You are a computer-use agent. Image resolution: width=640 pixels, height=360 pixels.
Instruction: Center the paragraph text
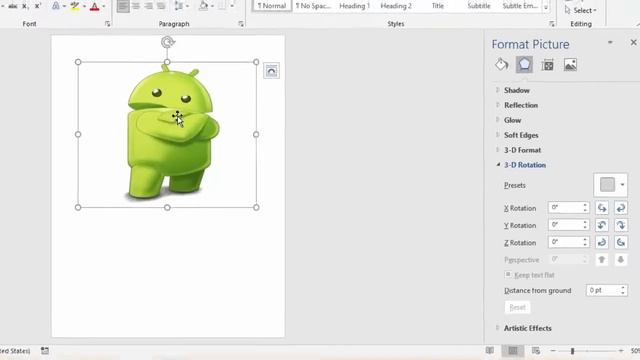[136, 6]
